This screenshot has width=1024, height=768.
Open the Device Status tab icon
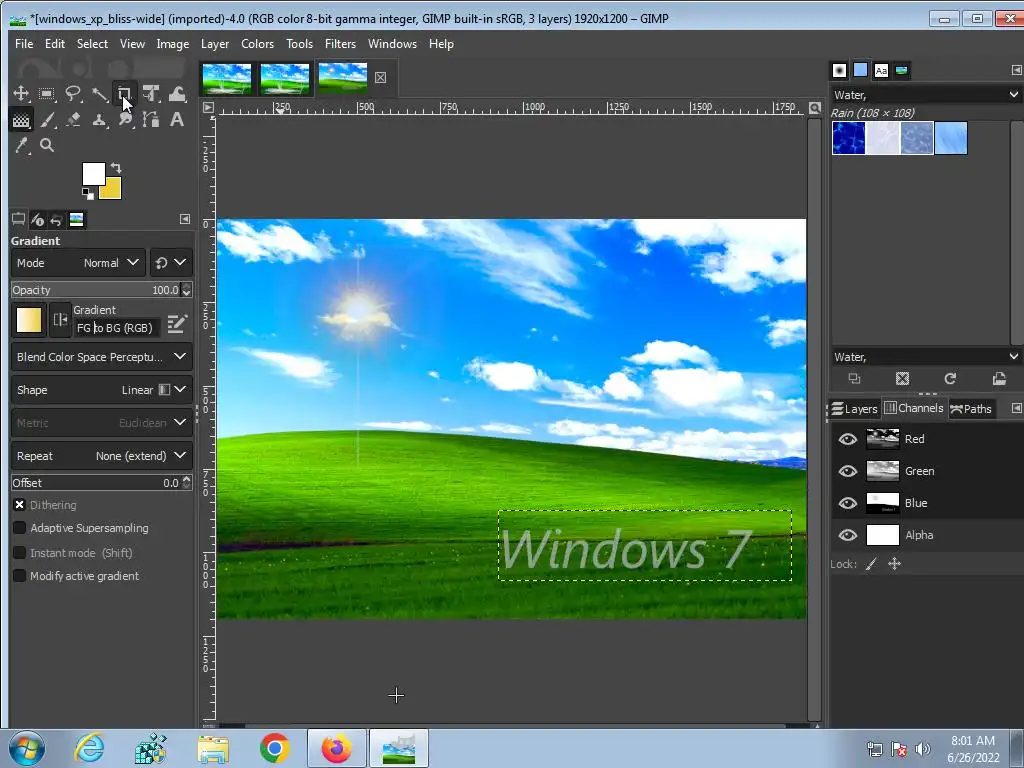coord(37,219)
